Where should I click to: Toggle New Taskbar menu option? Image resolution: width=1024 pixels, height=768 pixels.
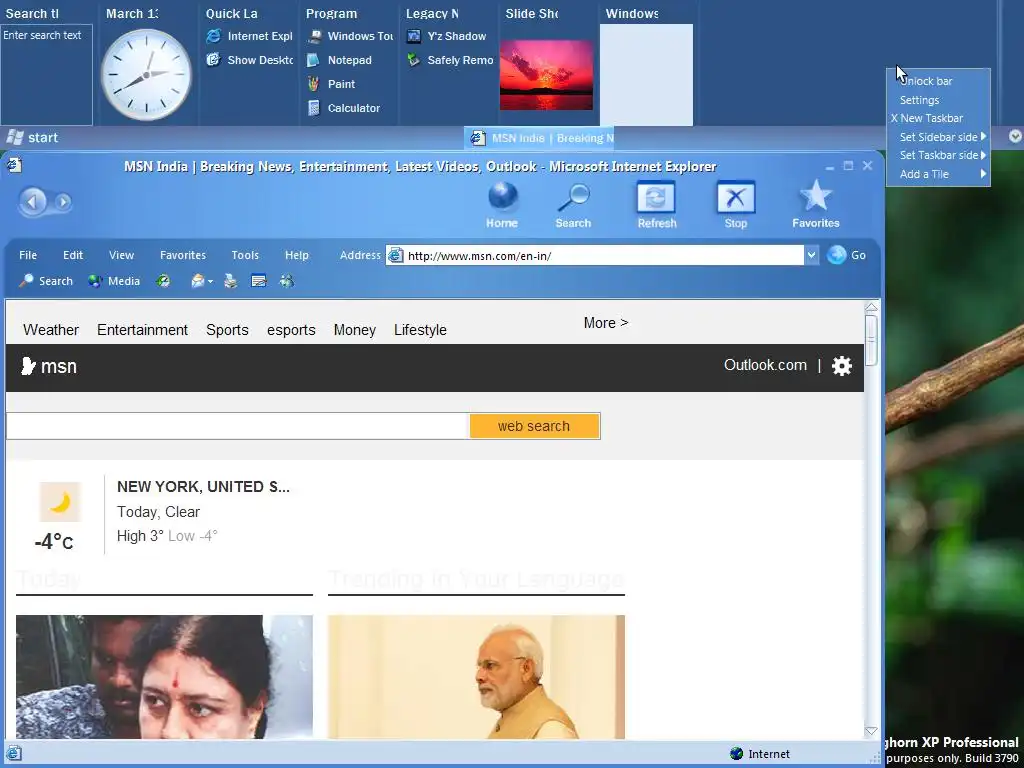(938, 118)
